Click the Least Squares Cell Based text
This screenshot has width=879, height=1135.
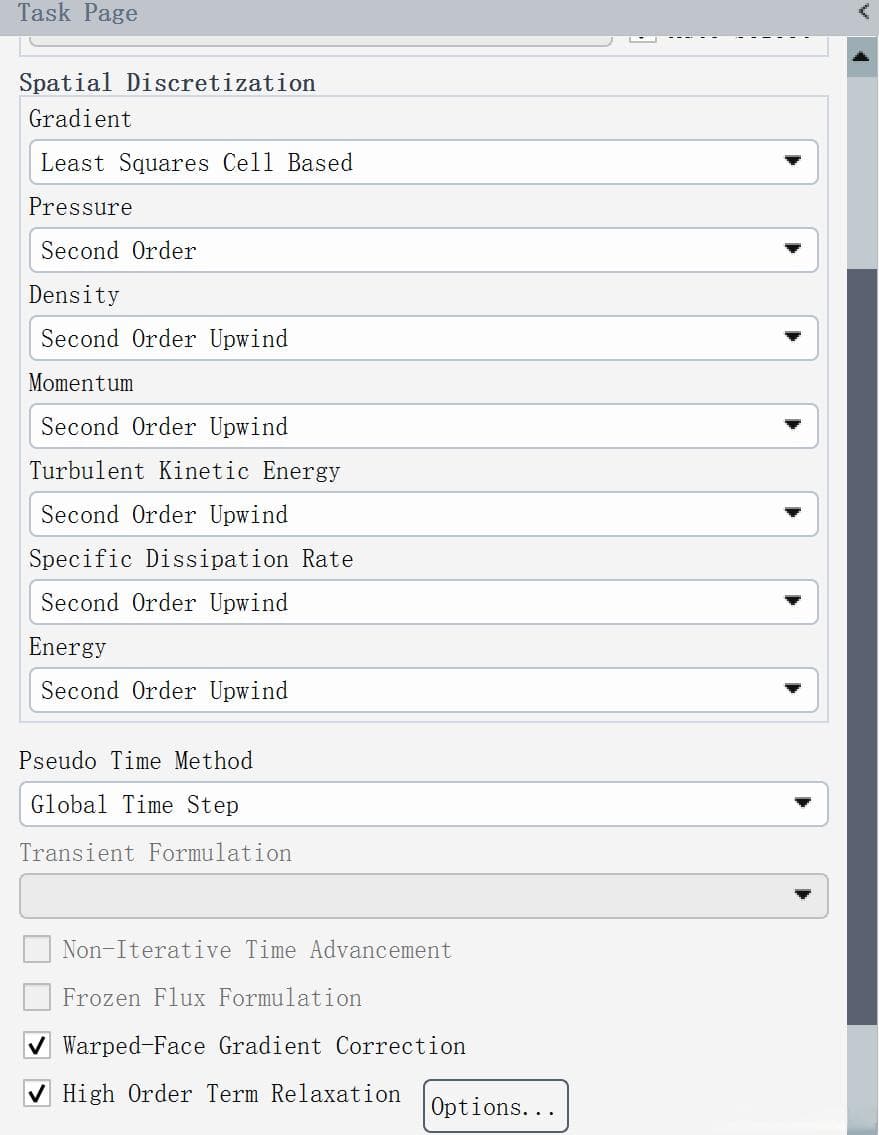(x=196, y=162)
